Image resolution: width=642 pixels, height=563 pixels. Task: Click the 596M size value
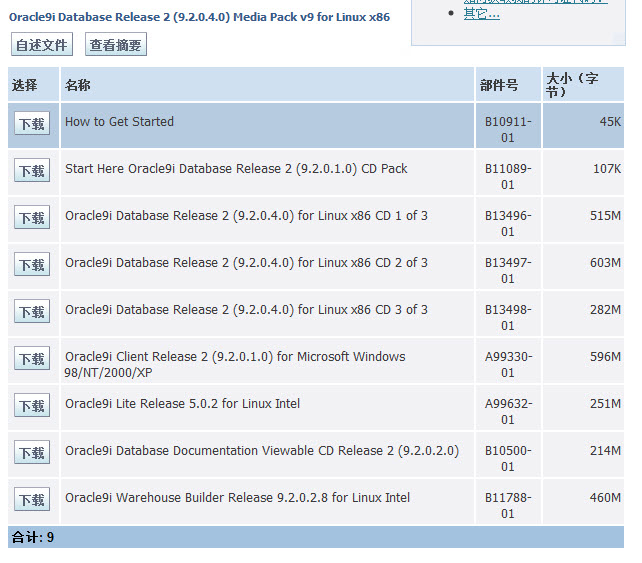click(x=606, y=357)
